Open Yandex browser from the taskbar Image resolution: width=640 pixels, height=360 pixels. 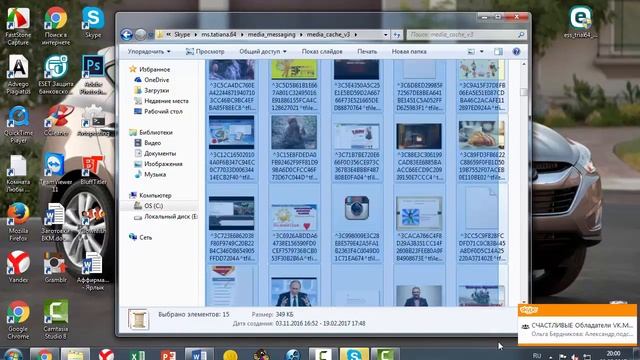click(106, 354)
